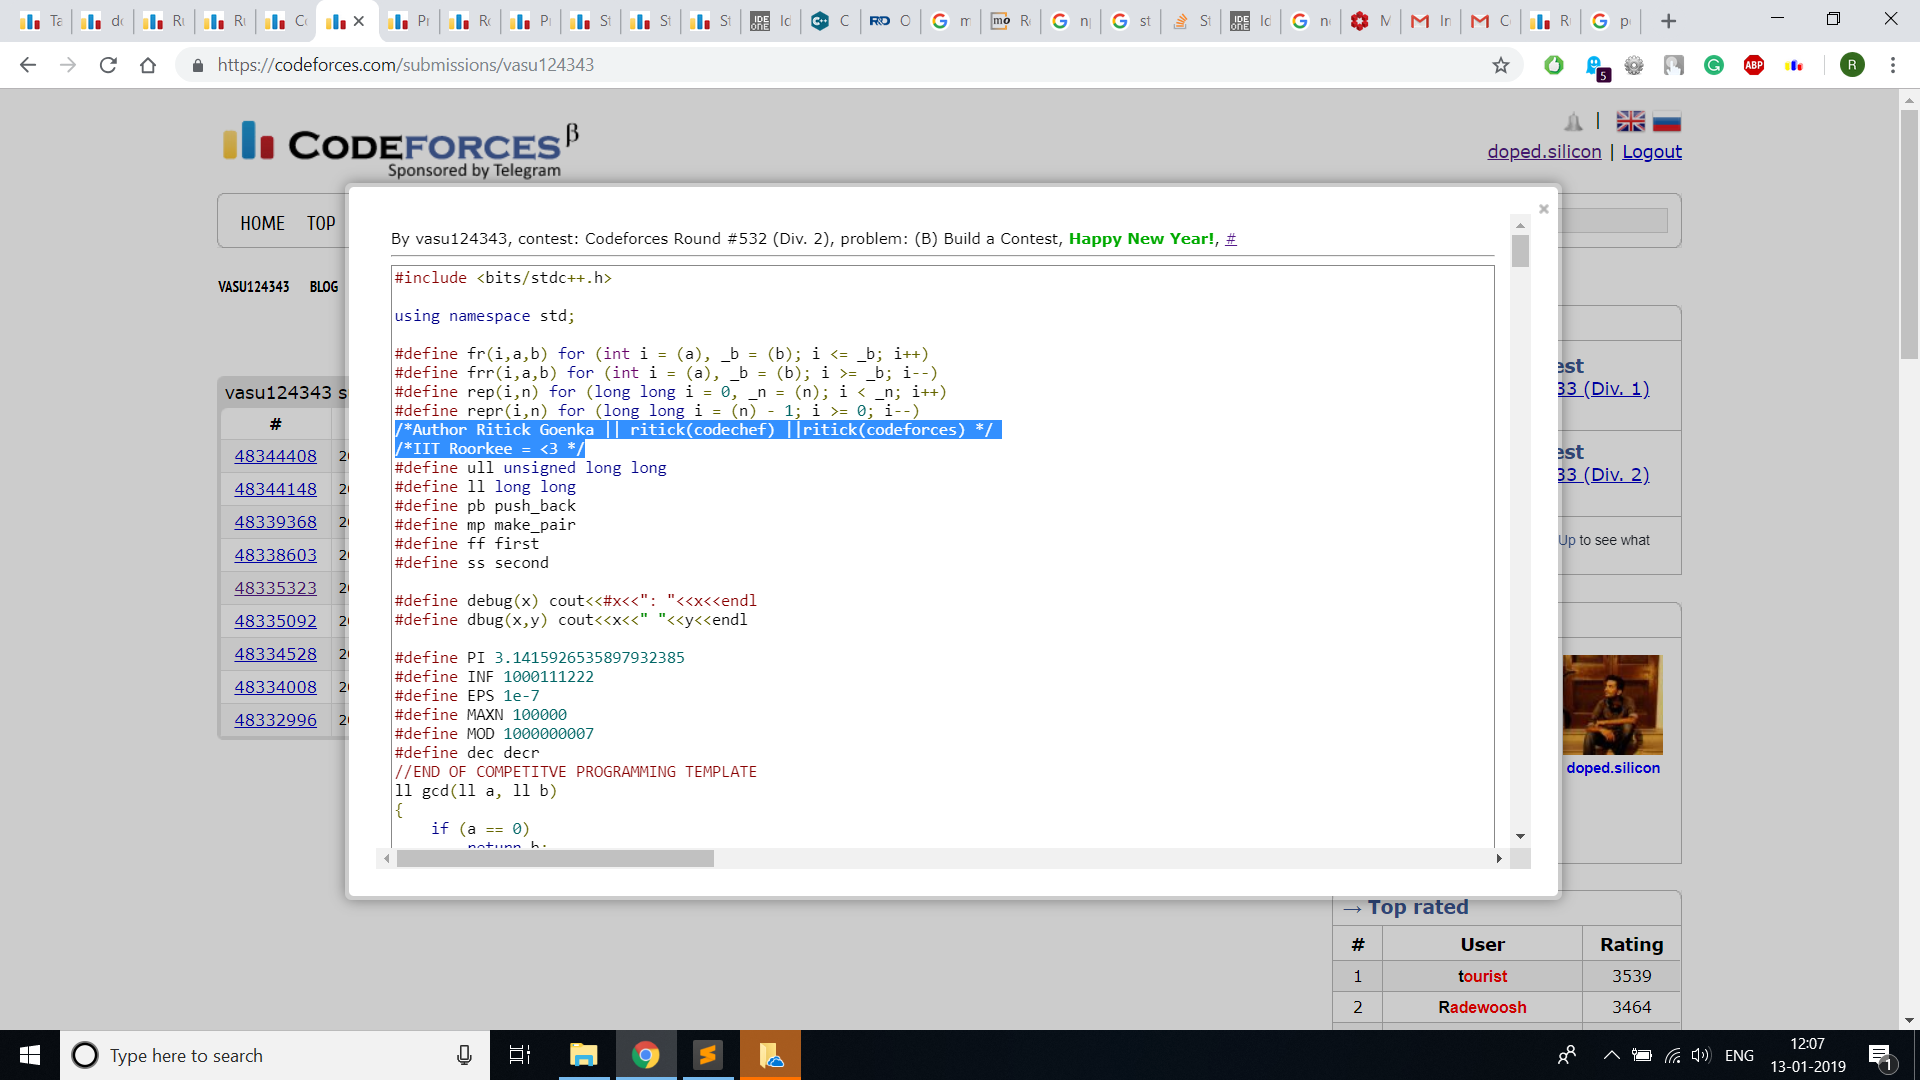Click the code scroll left arrow

[x=386, y=859]
